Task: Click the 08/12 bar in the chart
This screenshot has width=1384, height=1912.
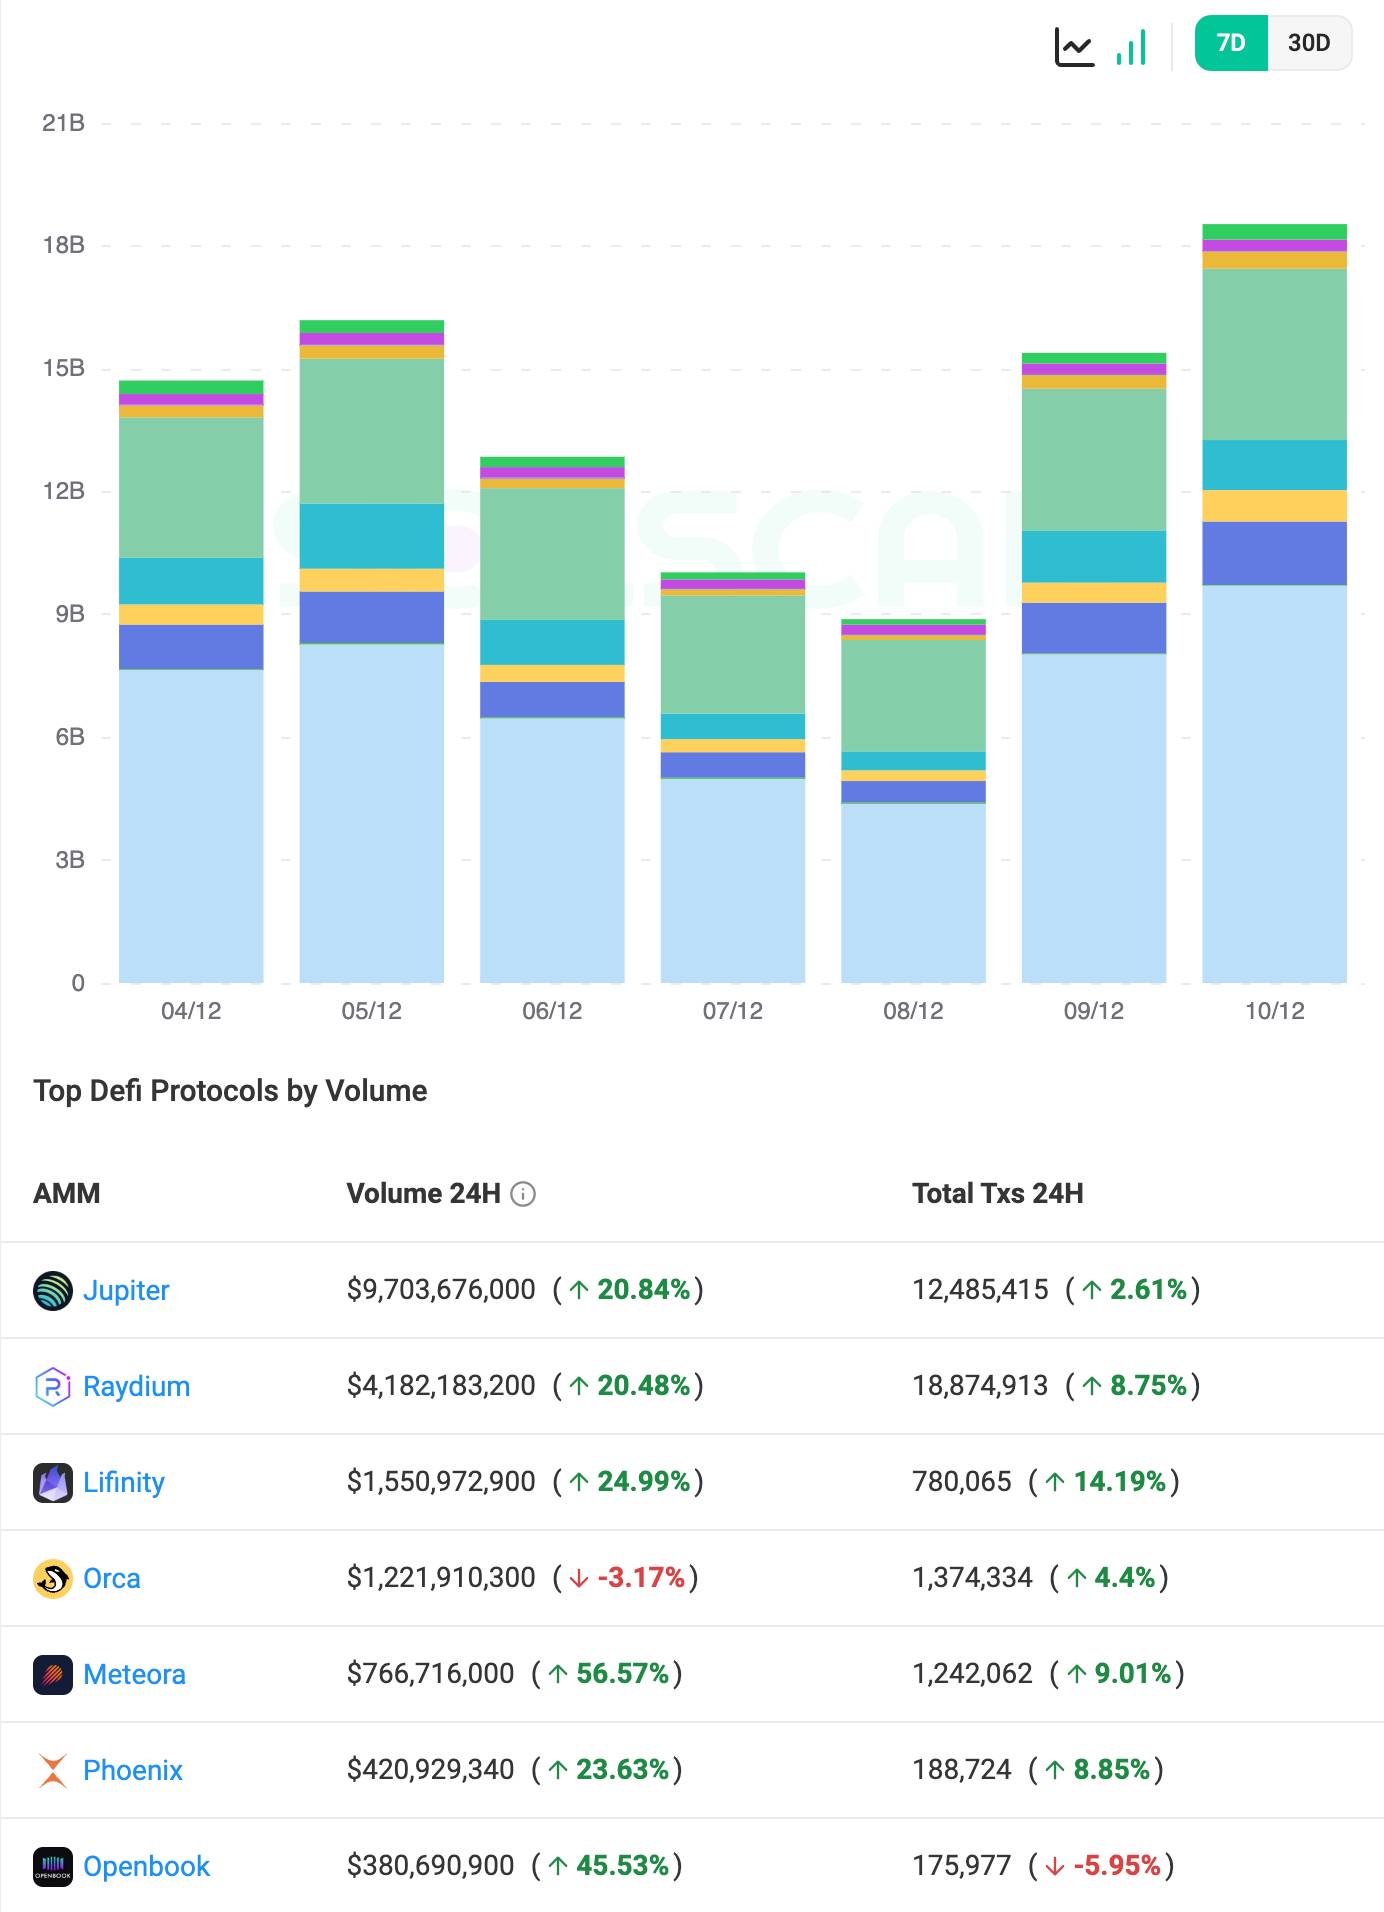Action: click(913, 801)
